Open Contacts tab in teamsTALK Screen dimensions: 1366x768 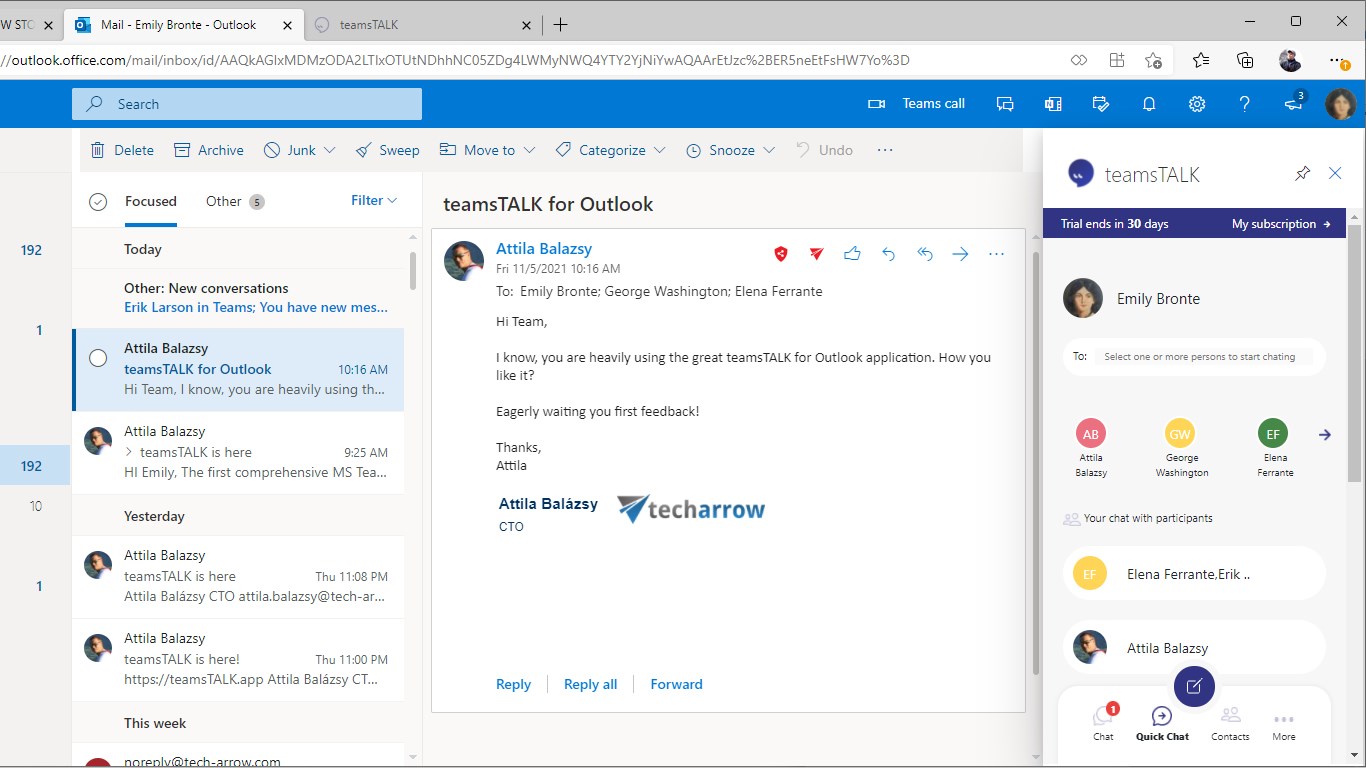click(1230, 724)
